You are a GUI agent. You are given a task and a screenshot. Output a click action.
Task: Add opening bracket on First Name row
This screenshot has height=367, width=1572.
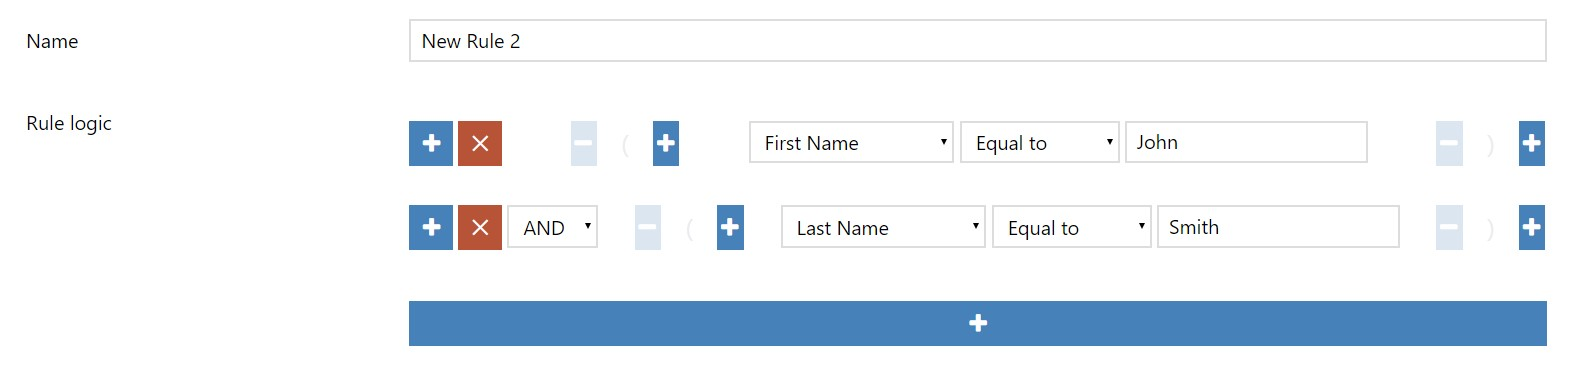666,143
